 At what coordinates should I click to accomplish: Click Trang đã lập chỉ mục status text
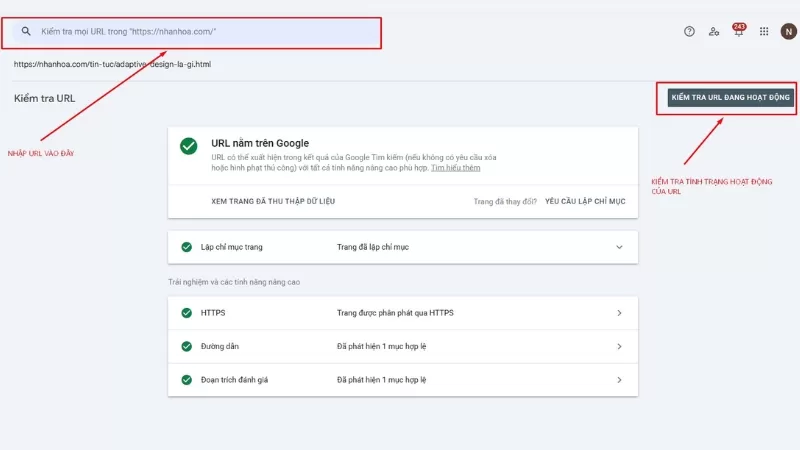click(372, 247)
